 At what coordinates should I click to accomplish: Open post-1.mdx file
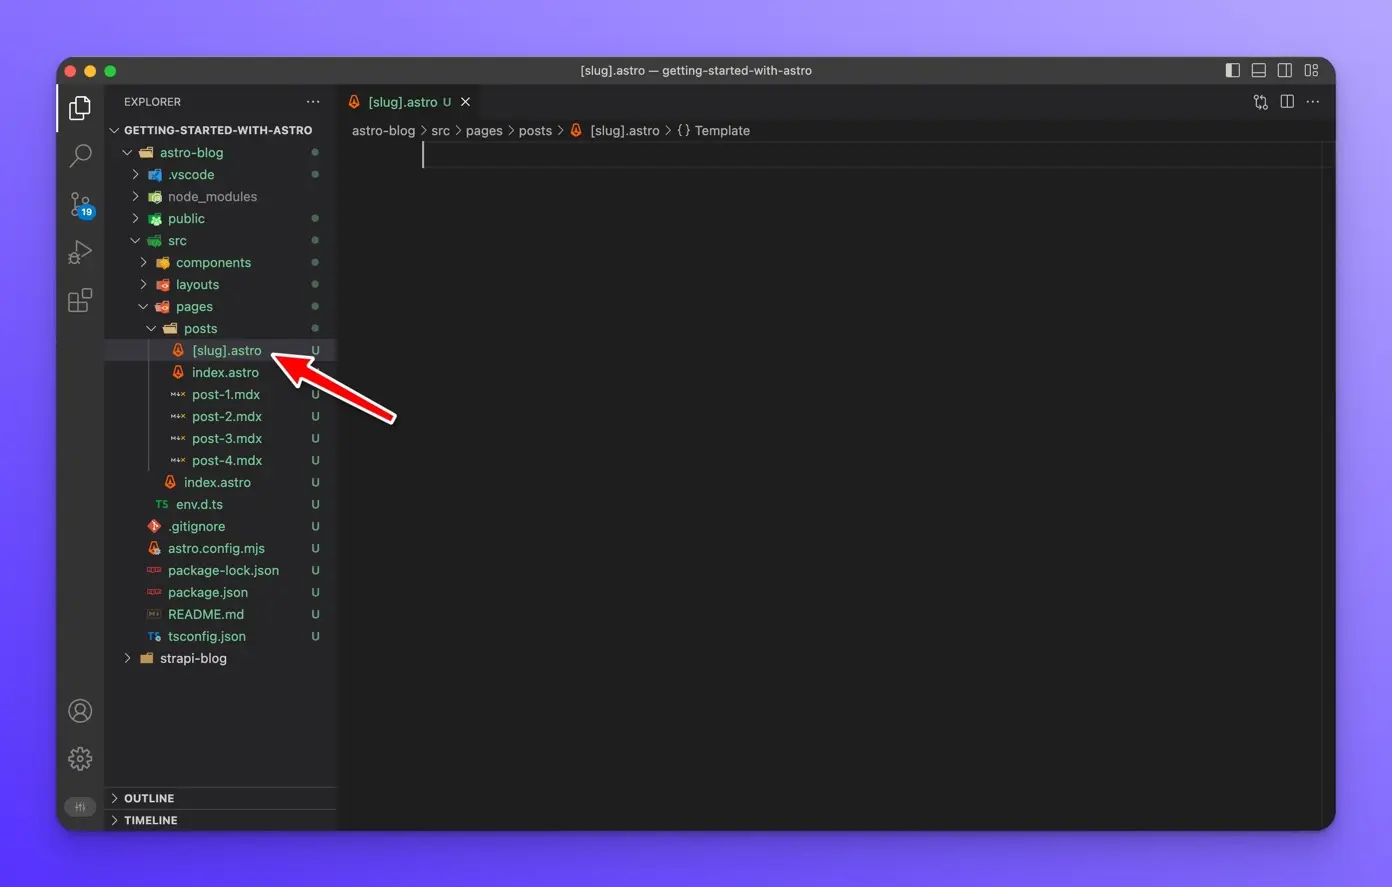pos(220,395)
